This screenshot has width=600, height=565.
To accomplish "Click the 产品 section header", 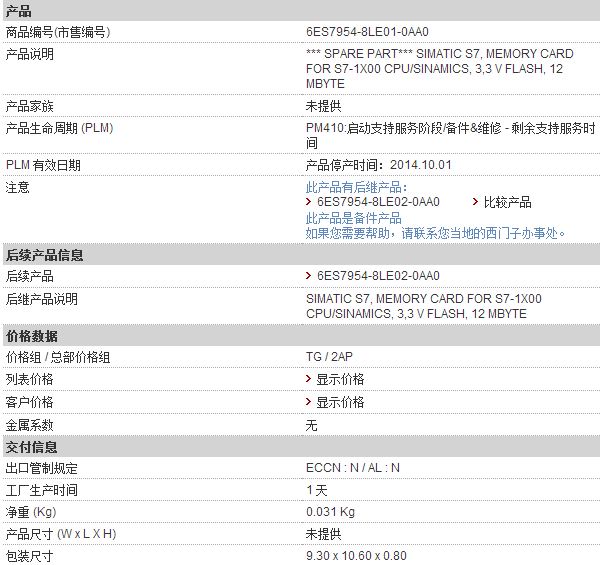I will (x=302, y=11).
